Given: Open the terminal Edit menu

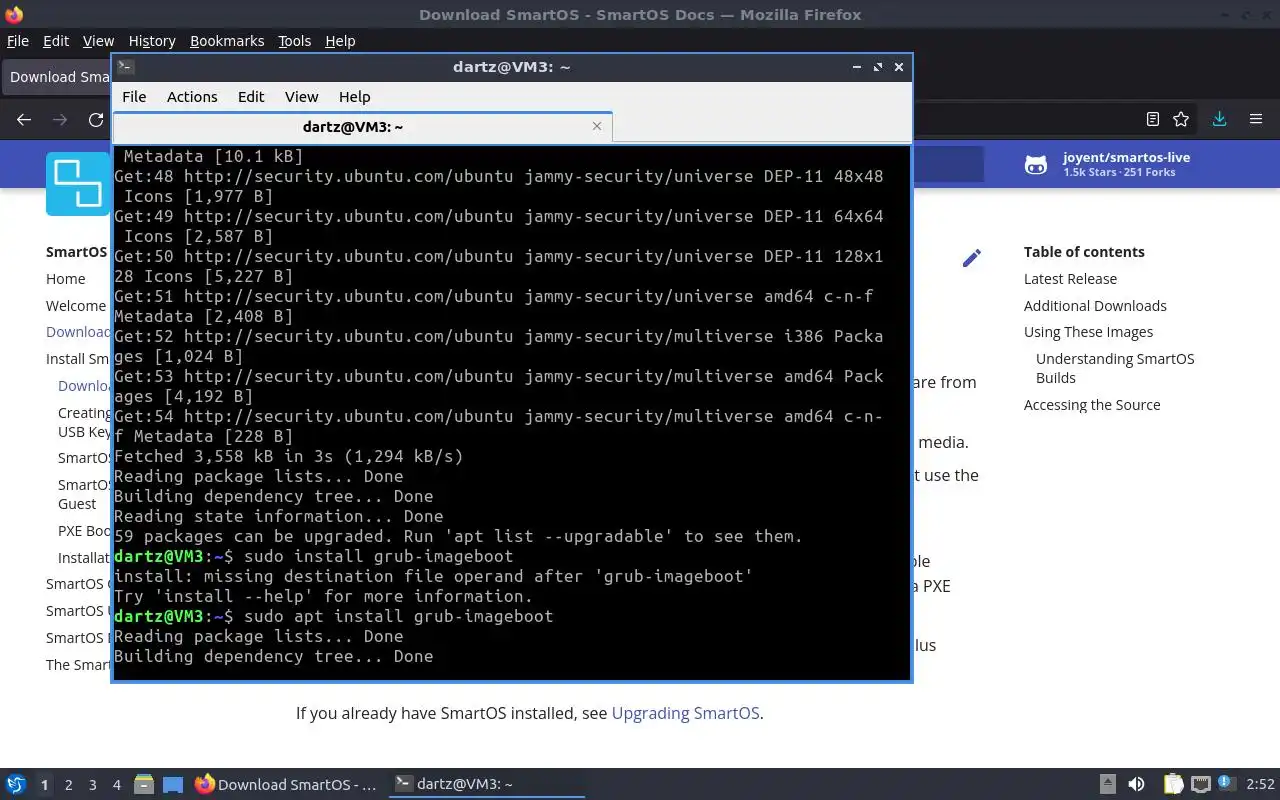Looking at the screenshot, I should point(251,97).
